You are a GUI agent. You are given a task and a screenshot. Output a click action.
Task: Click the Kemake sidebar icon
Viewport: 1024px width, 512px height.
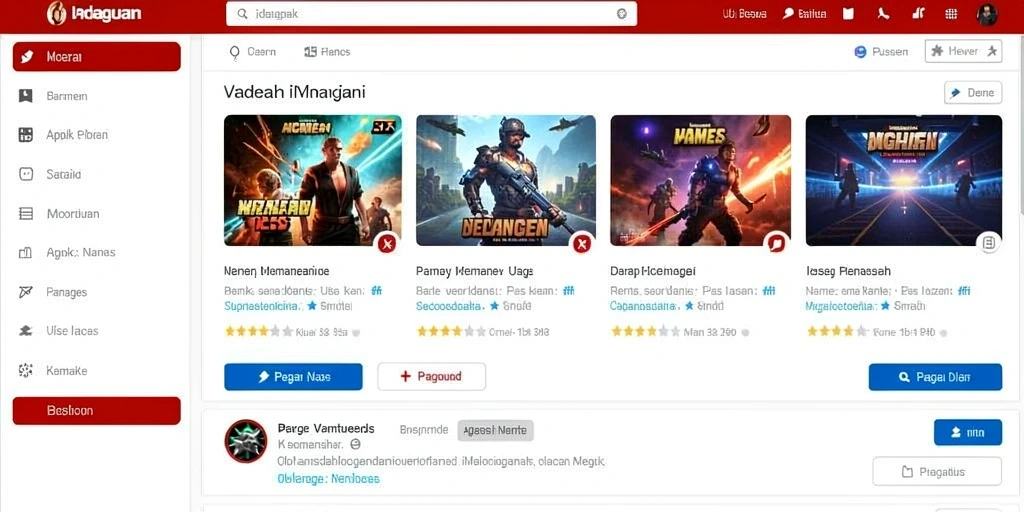pyautogui.click(x=25, y=370)
